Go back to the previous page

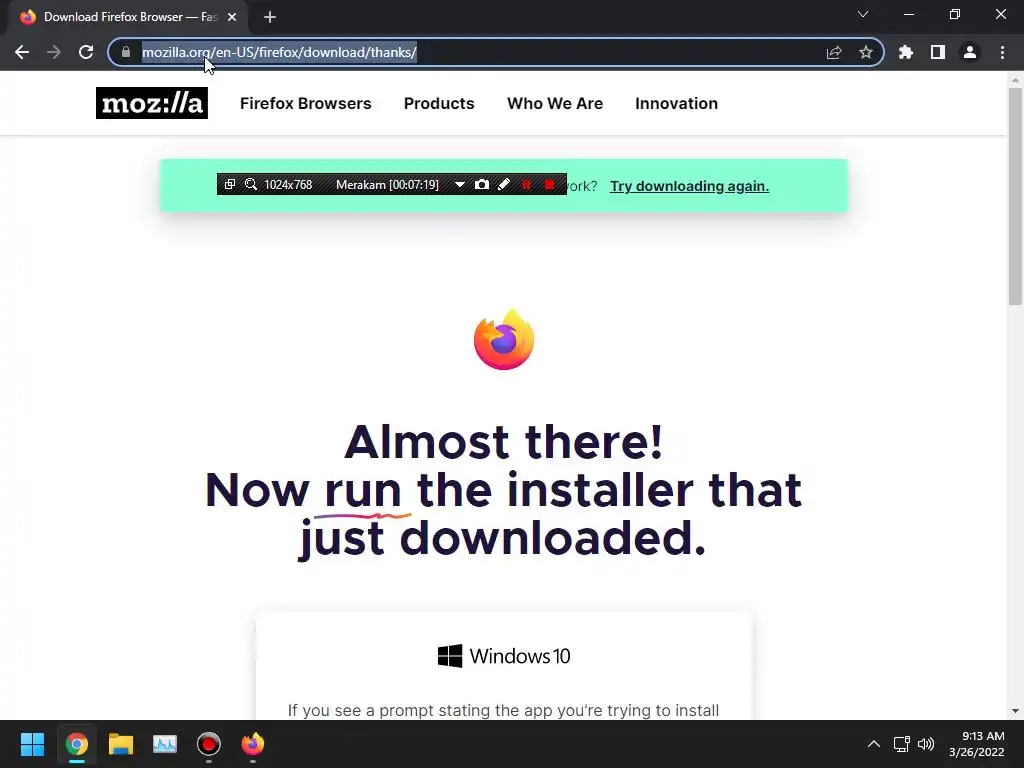click(22, 52)
